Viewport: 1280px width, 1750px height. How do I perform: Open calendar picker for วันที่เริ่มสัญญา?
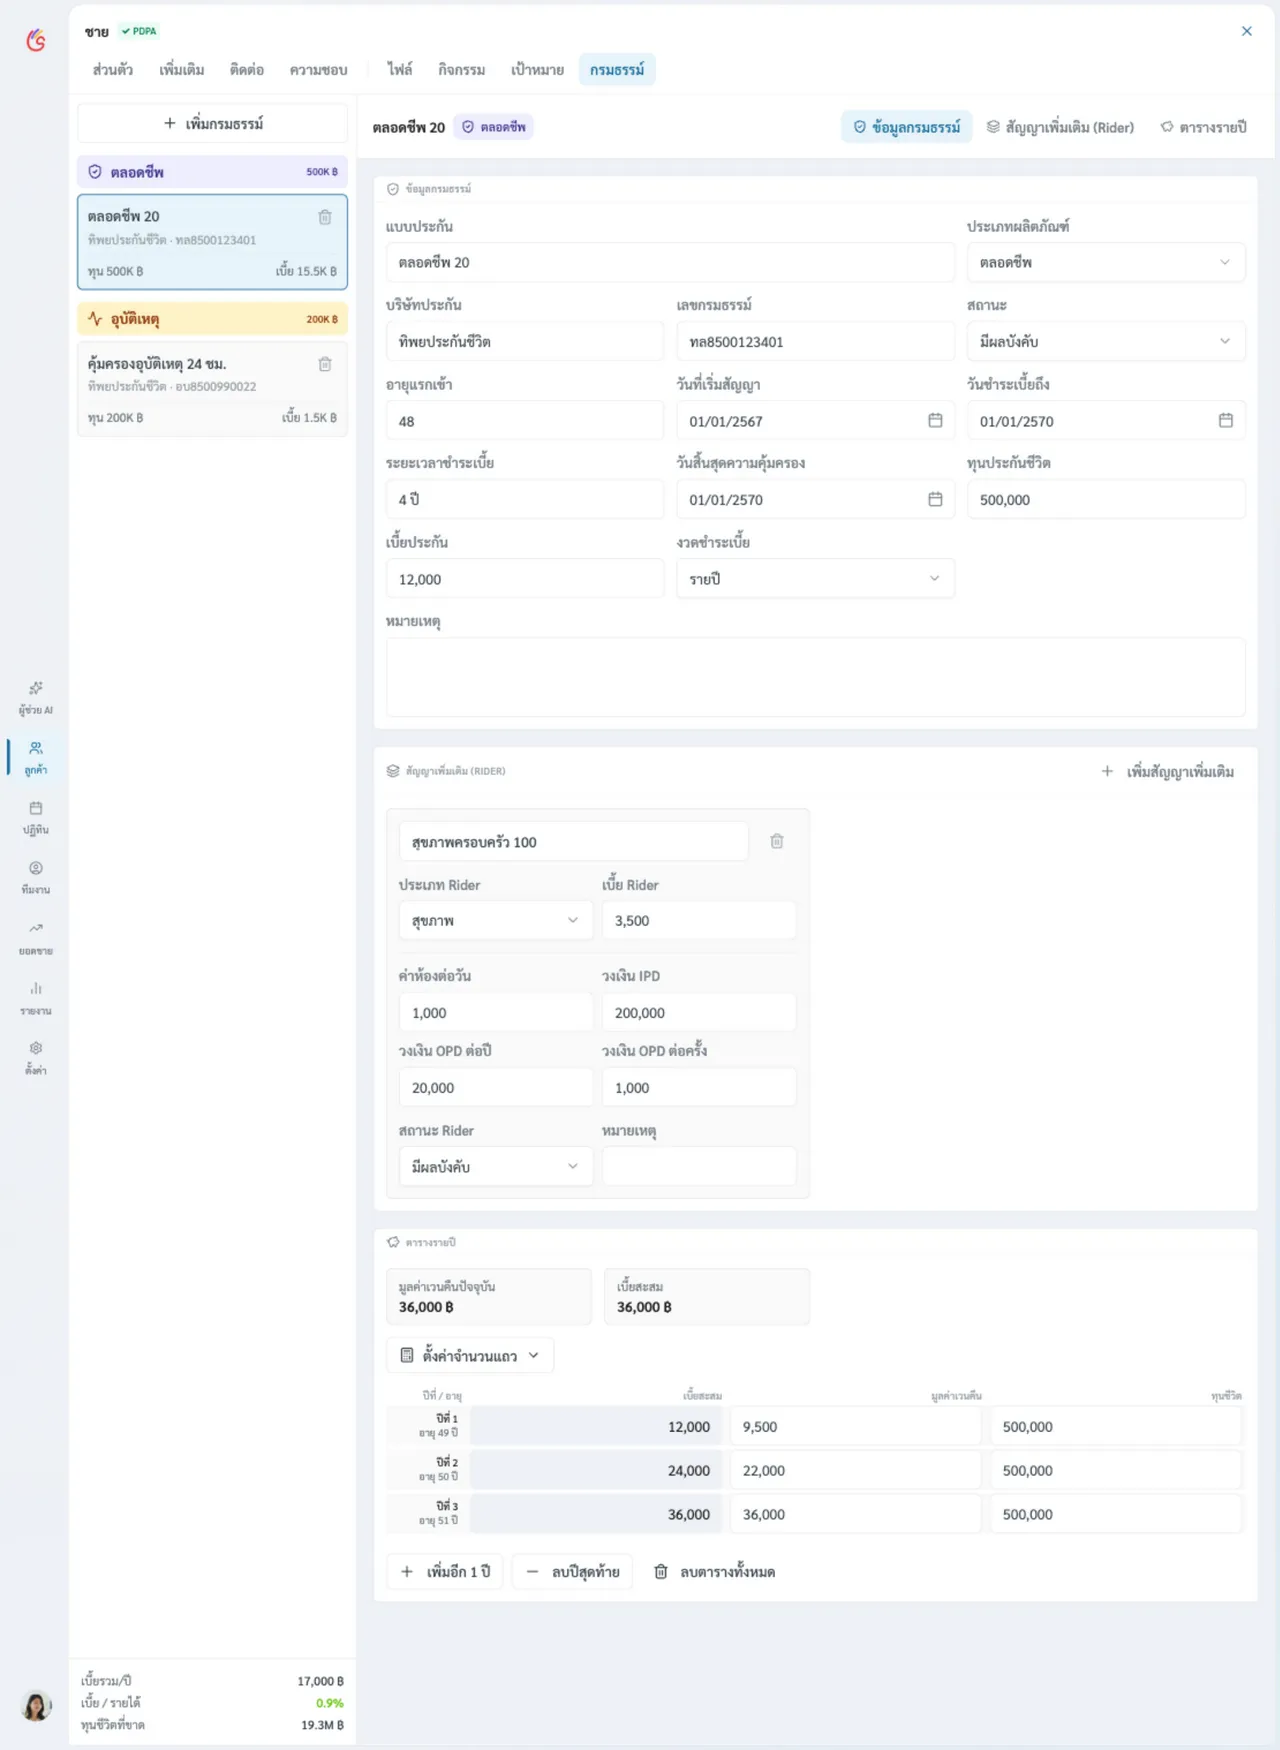click(935, 420)
